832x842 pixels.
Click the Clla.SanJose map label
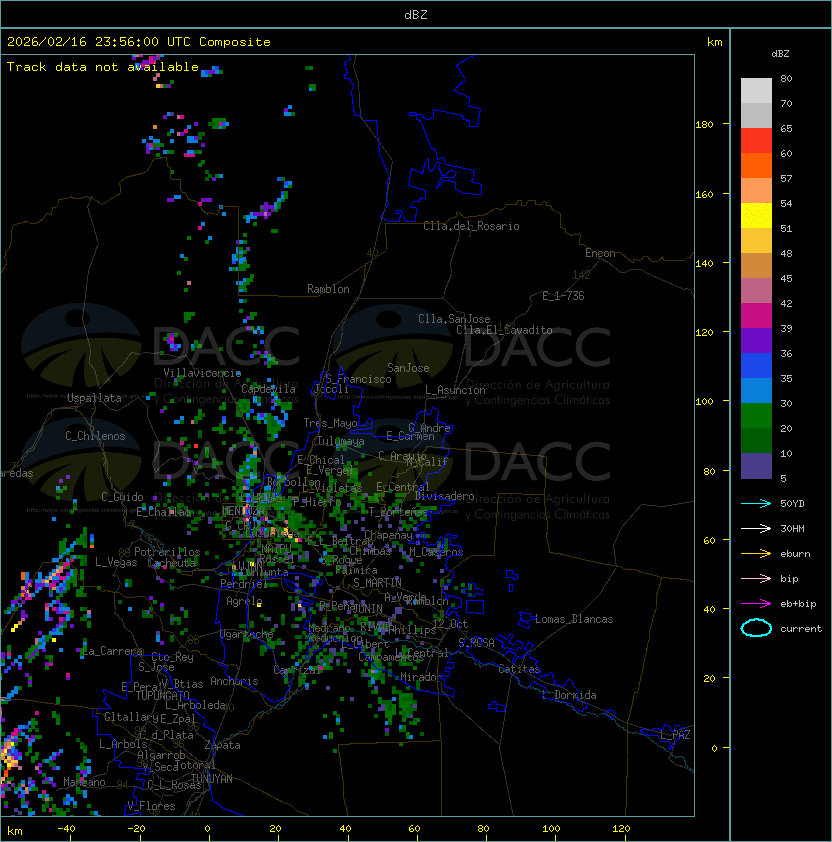coord(454,319)
